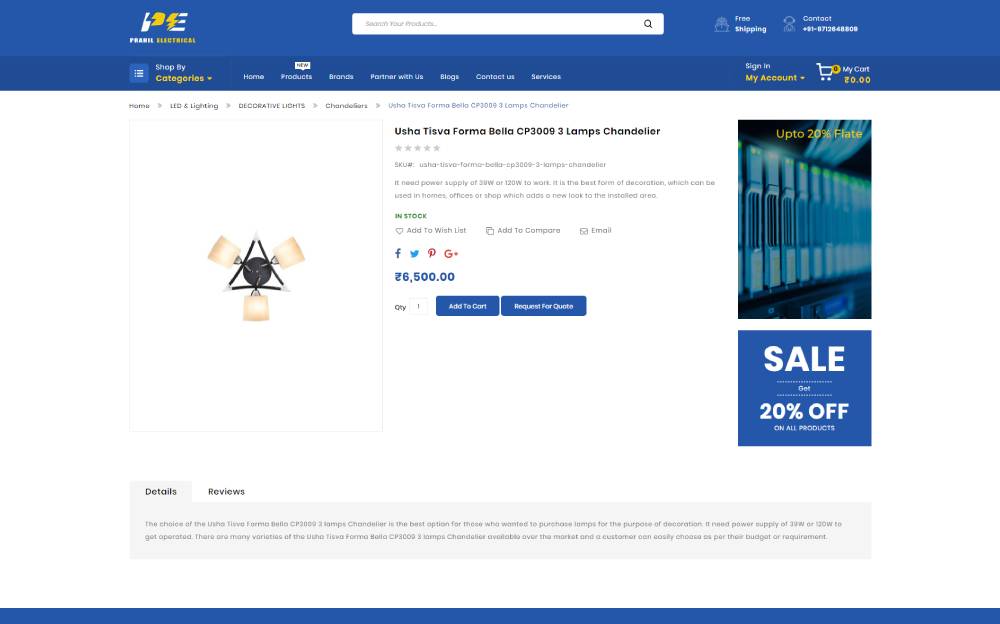
Task: Click the Upto 20% Flate banner
Action: point(805,219)
